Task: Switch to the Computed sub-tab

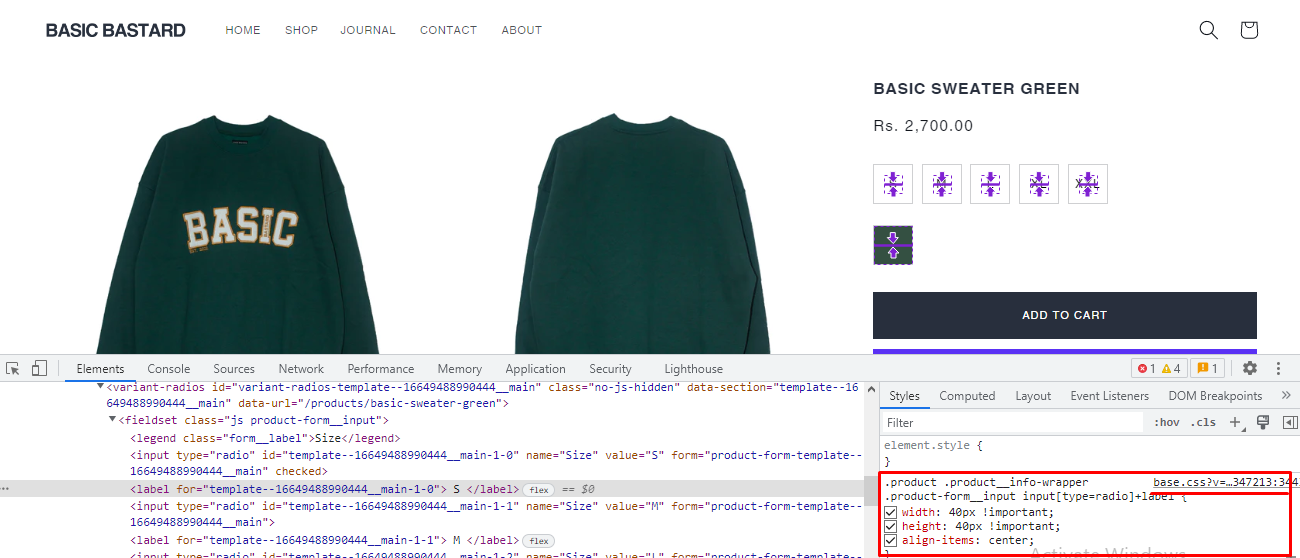Action: point(967,395)
